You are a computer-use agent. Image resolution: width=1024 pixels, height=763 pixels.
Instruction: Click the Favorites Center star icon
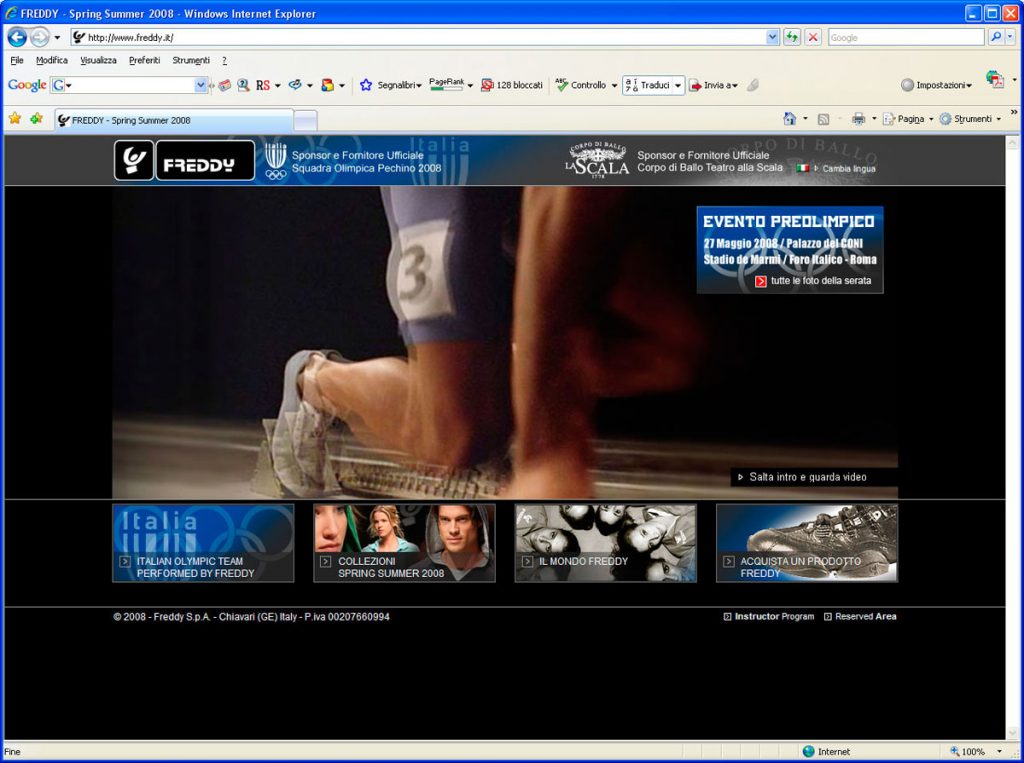click(15, 118)
